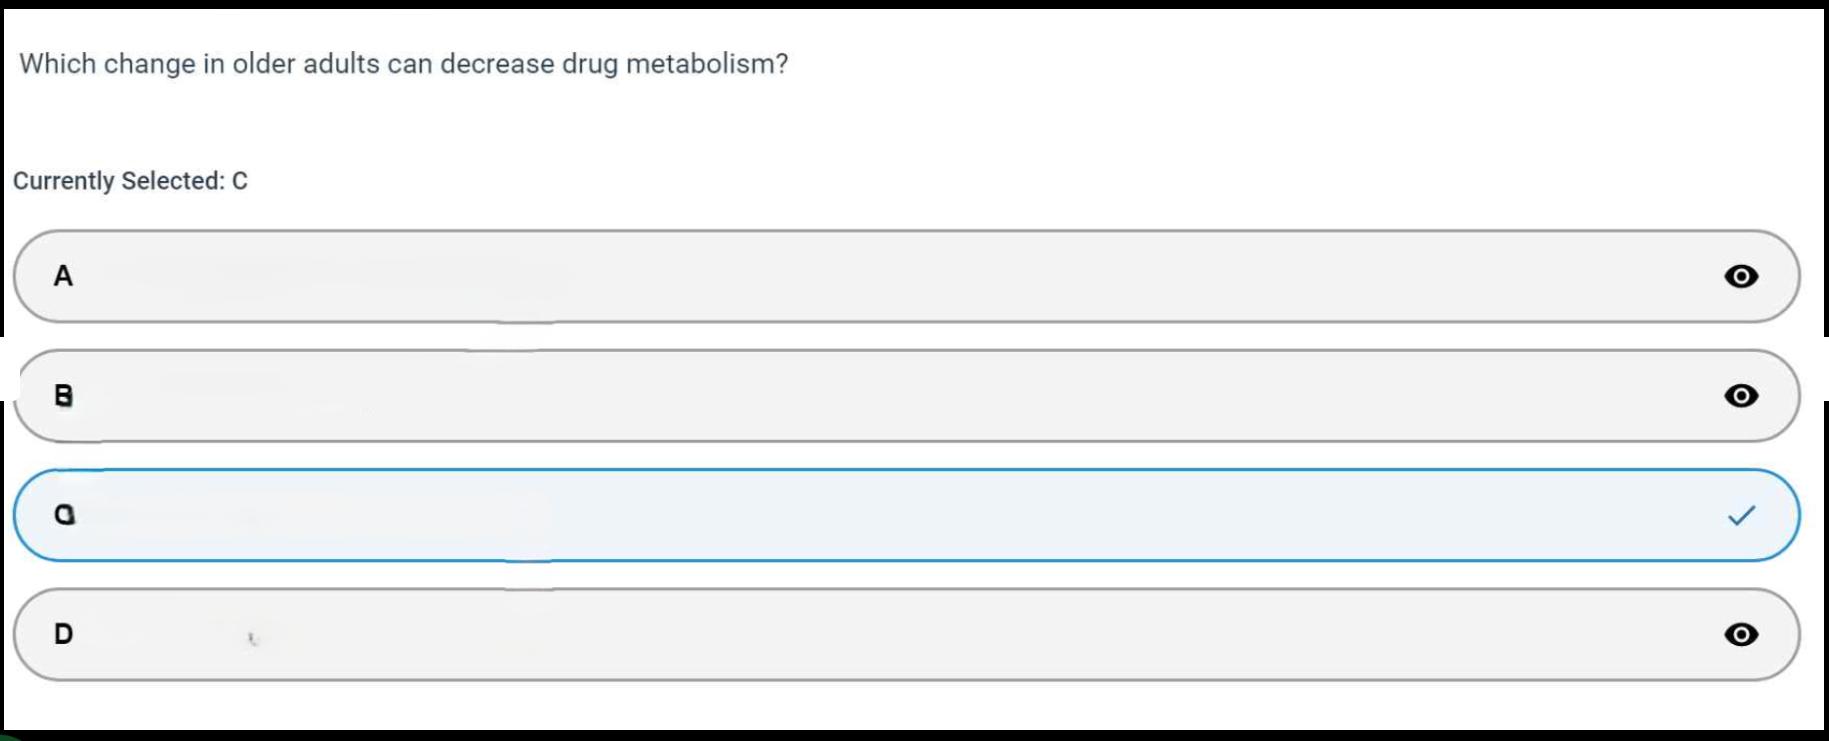This screenshot has width=1829, height=741.
Task: Click the word "Which" starting the question
Action: [x=57, y=64]
